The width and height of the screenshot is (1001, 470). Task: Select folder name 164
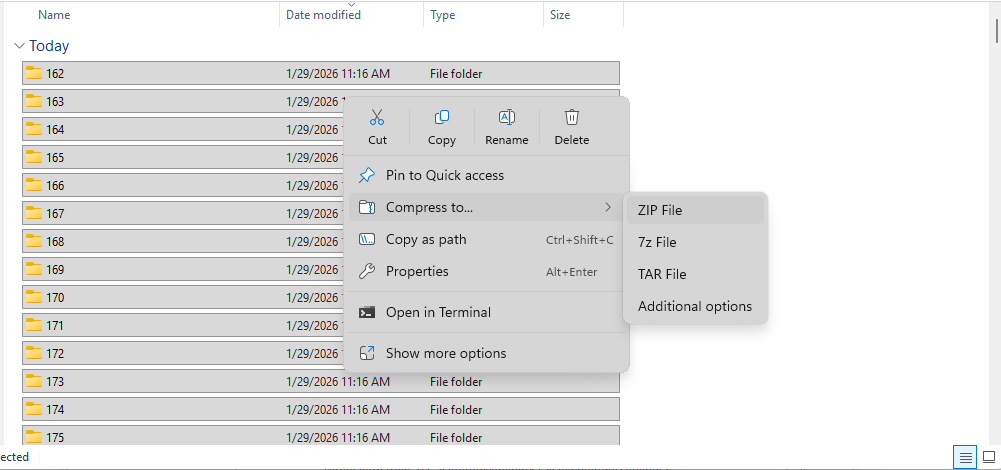[55, 130]
